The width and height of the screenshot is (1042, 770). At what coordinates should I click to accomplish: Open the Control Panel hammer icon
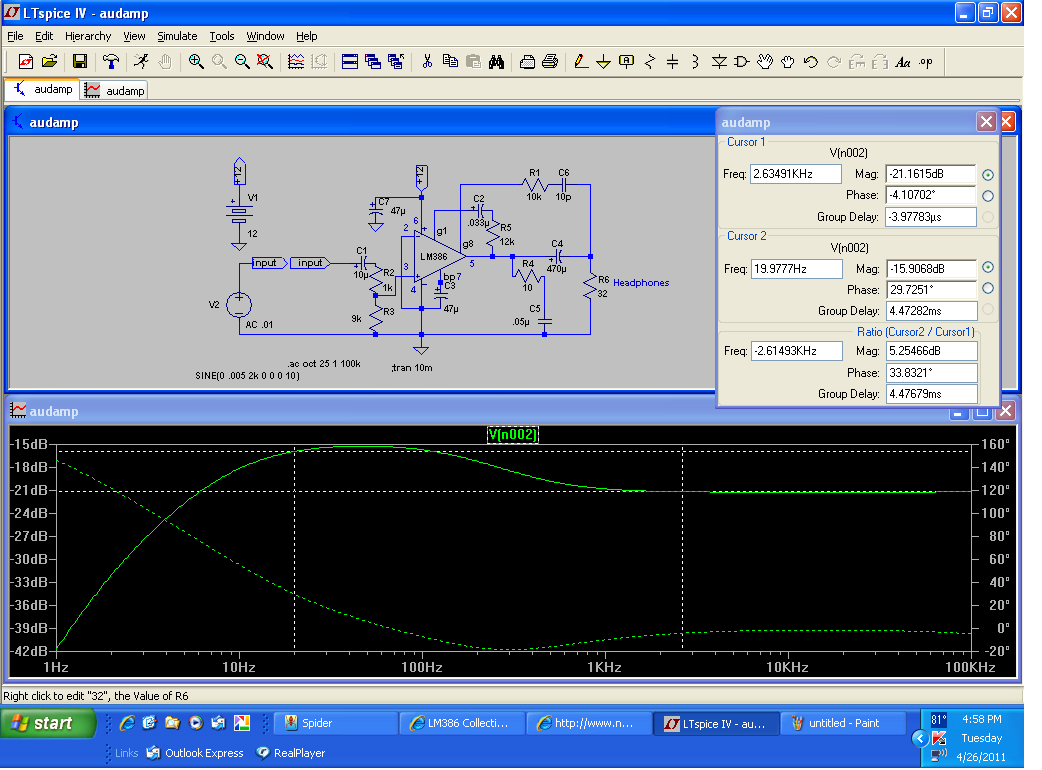[x=111, y=62]
